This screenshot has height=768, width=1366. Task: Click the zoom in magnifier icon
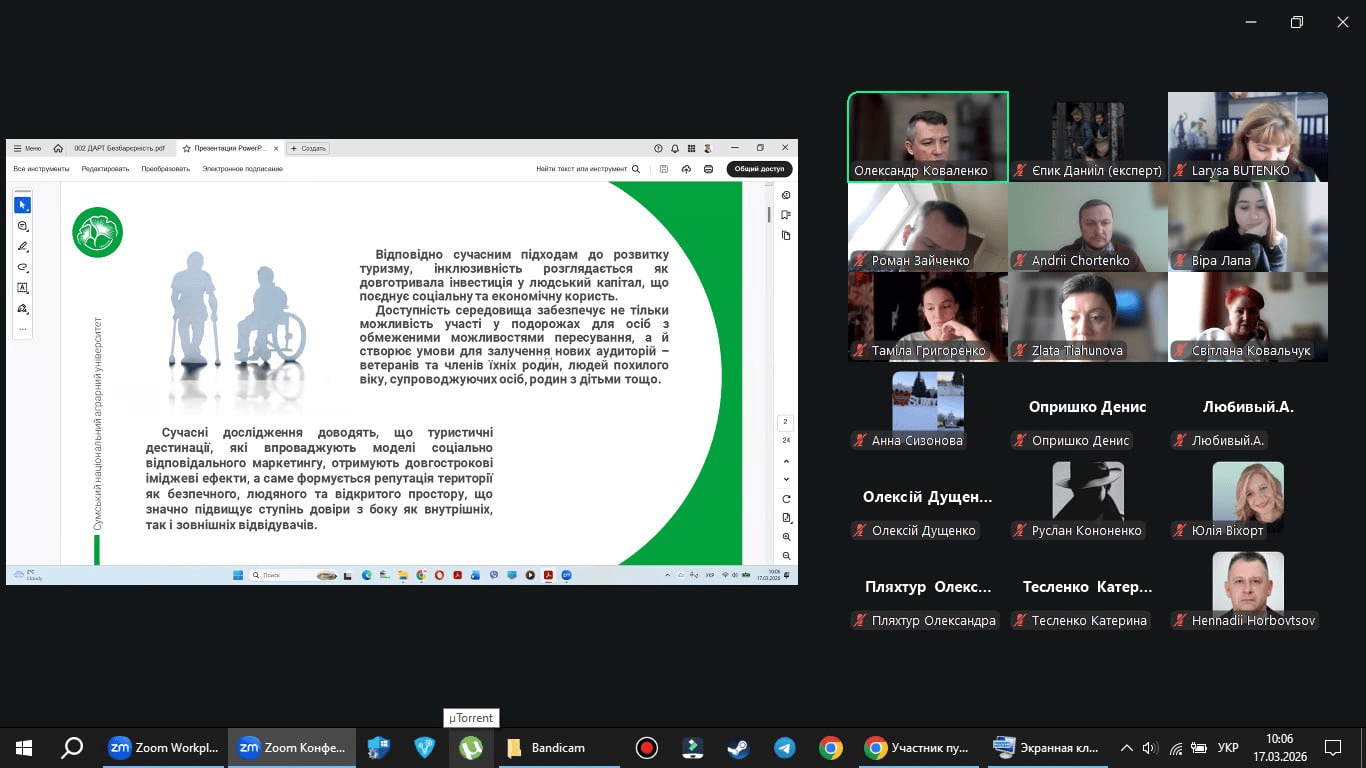click(x=787, y=537)
